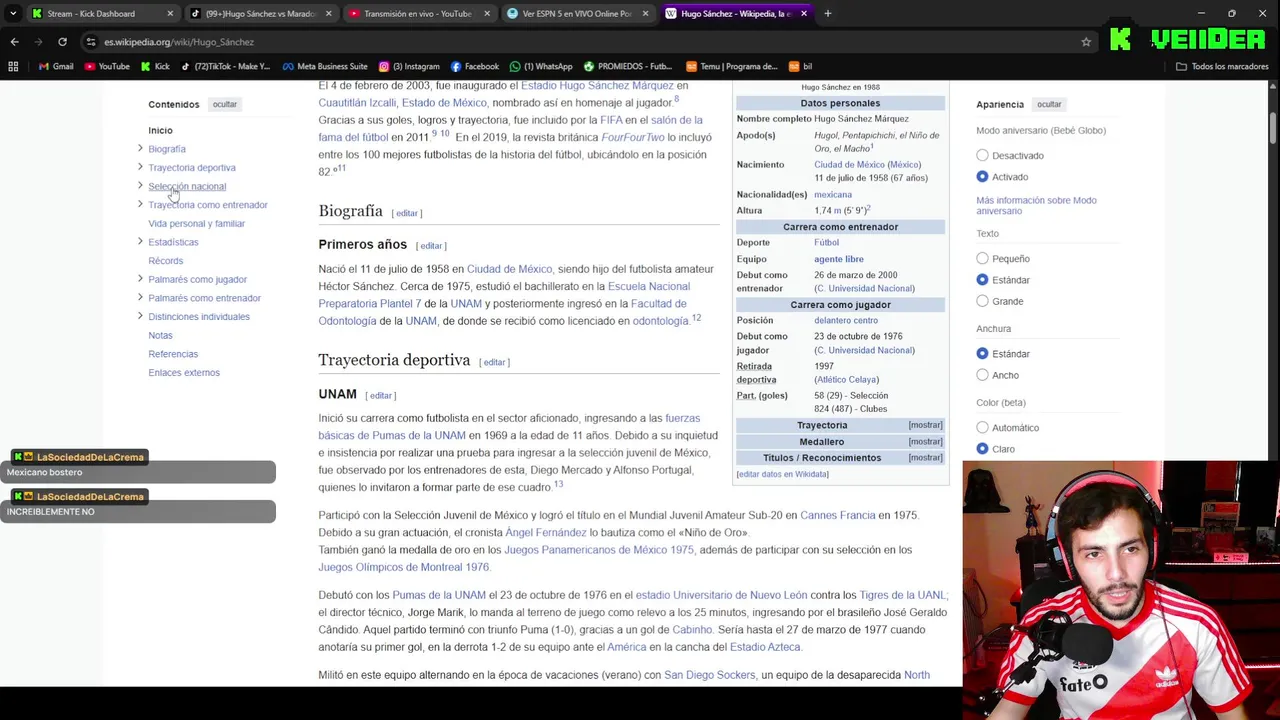This screenshot has width=1280, height=720.
Task: Open the apps grid in the bookmarks bar
Action: [13, 67]
